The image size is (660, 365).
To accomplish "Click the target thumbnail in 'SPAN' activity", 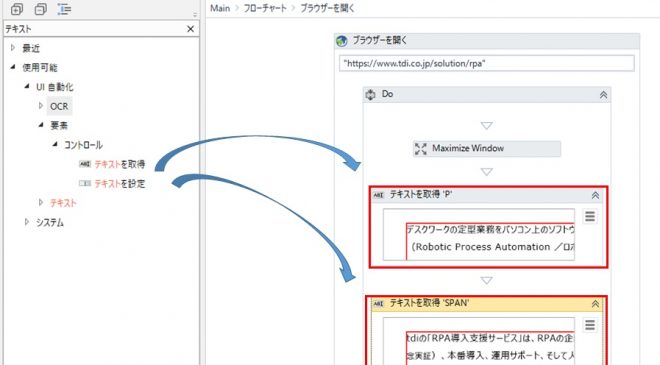I will tap(479, 341).
